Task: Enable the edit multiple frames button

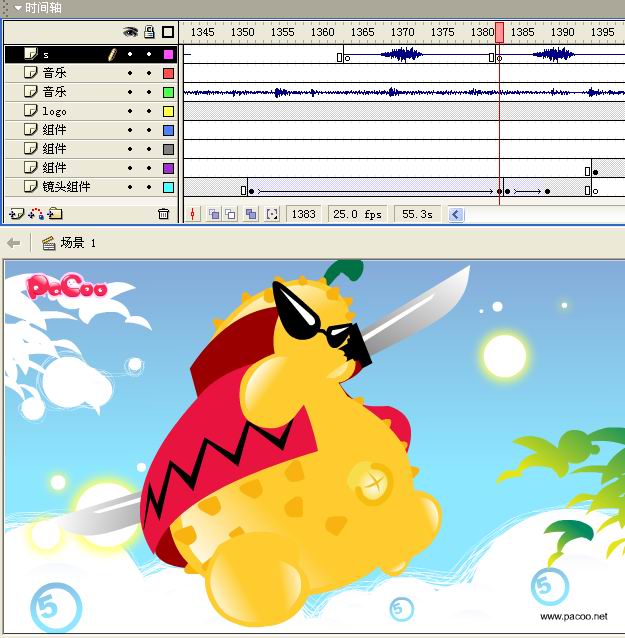Action: [251, 214]
